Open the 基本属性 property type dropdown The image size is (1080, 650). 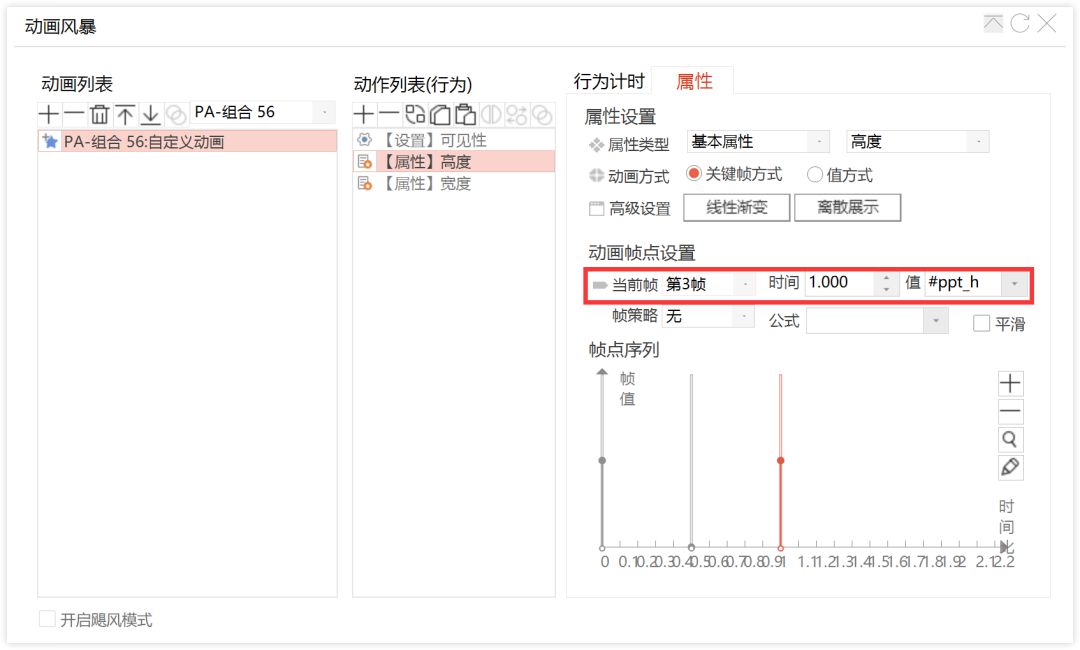coord(819,142)
